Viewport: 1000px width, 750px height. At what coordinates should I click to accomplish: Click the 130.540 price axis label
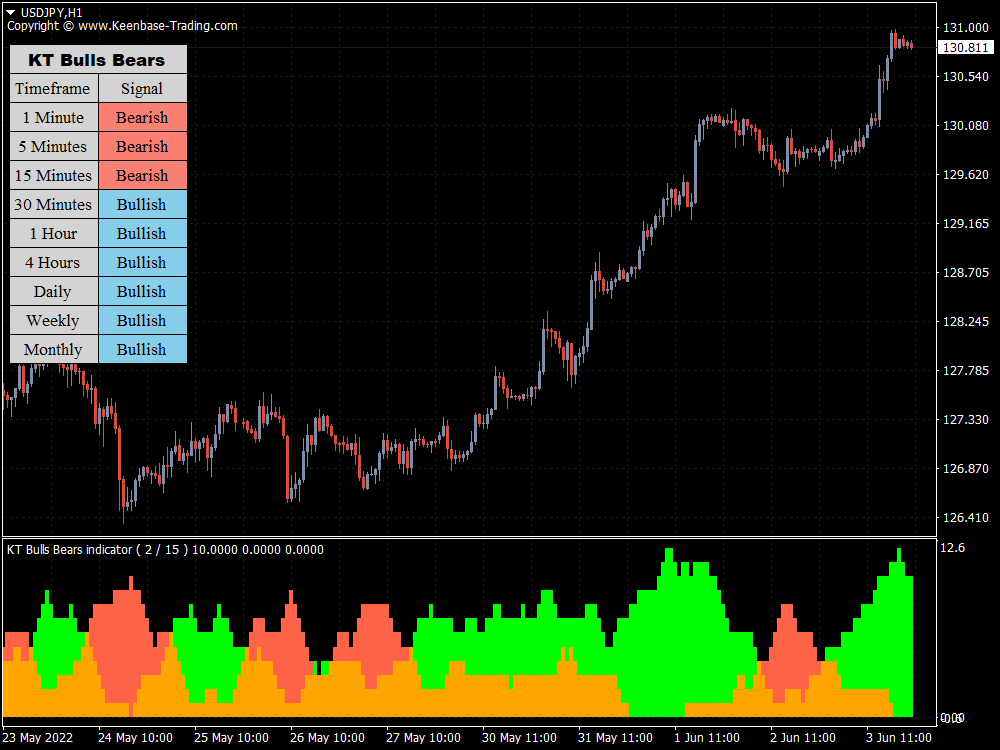(966, 77)
